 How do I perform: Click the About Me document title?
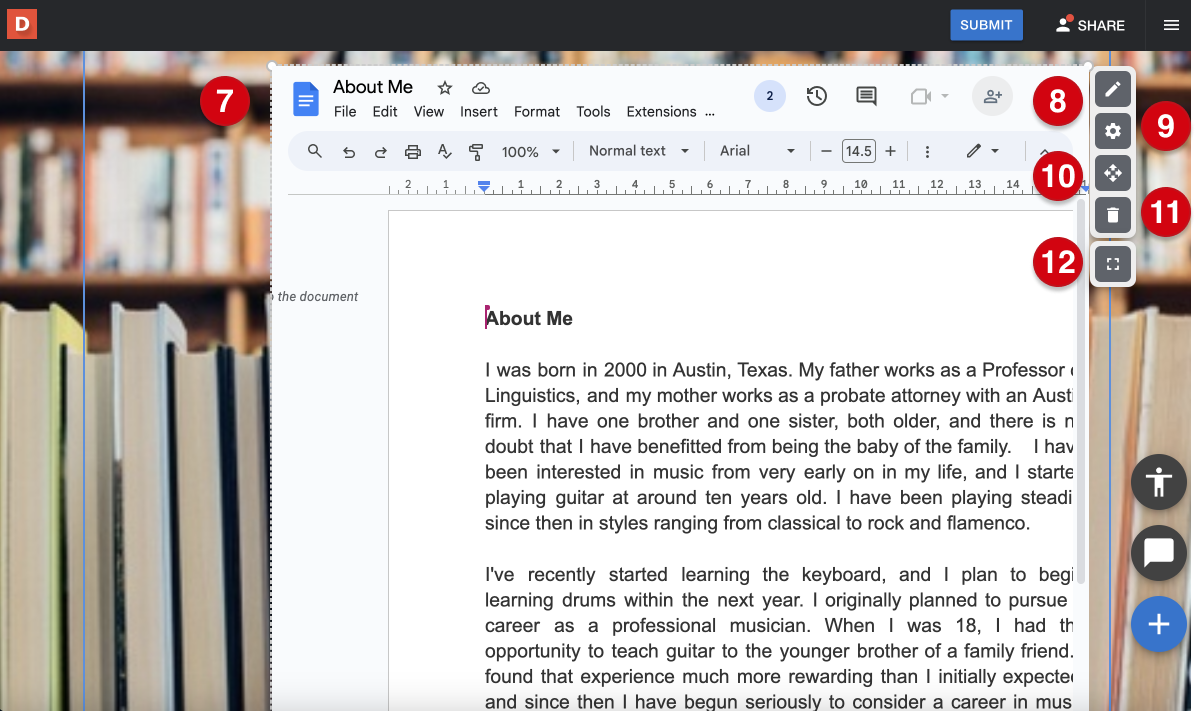373,87
